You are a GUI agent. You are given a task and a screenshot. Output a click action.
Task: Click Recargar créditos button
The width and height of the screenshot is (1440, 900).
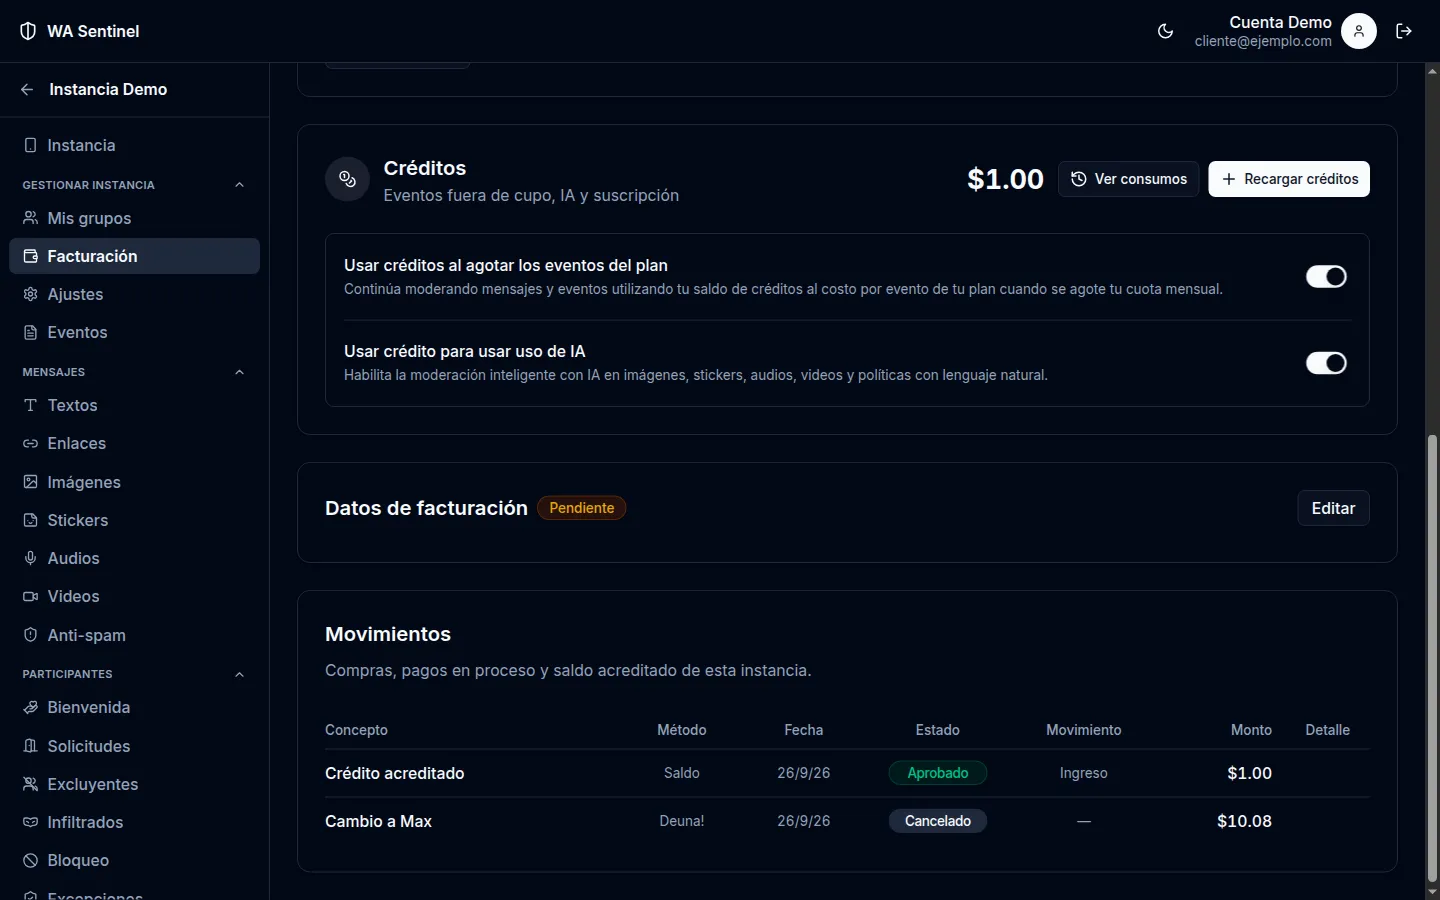click(1289, 179)
